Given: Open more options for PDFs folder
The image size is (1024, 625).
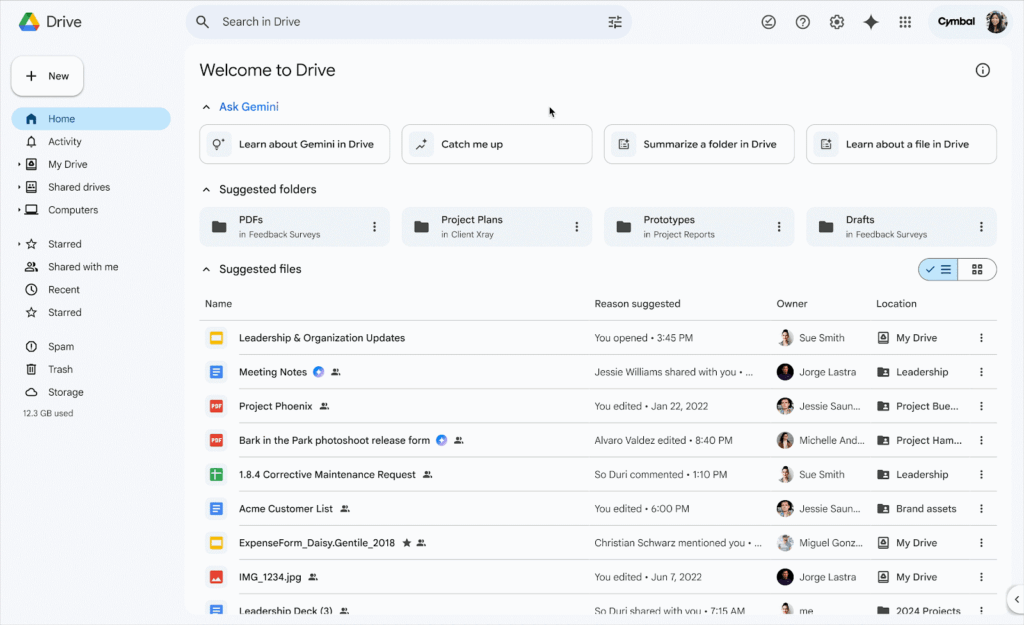Looking at the screenshot, I should pos(374,227).
